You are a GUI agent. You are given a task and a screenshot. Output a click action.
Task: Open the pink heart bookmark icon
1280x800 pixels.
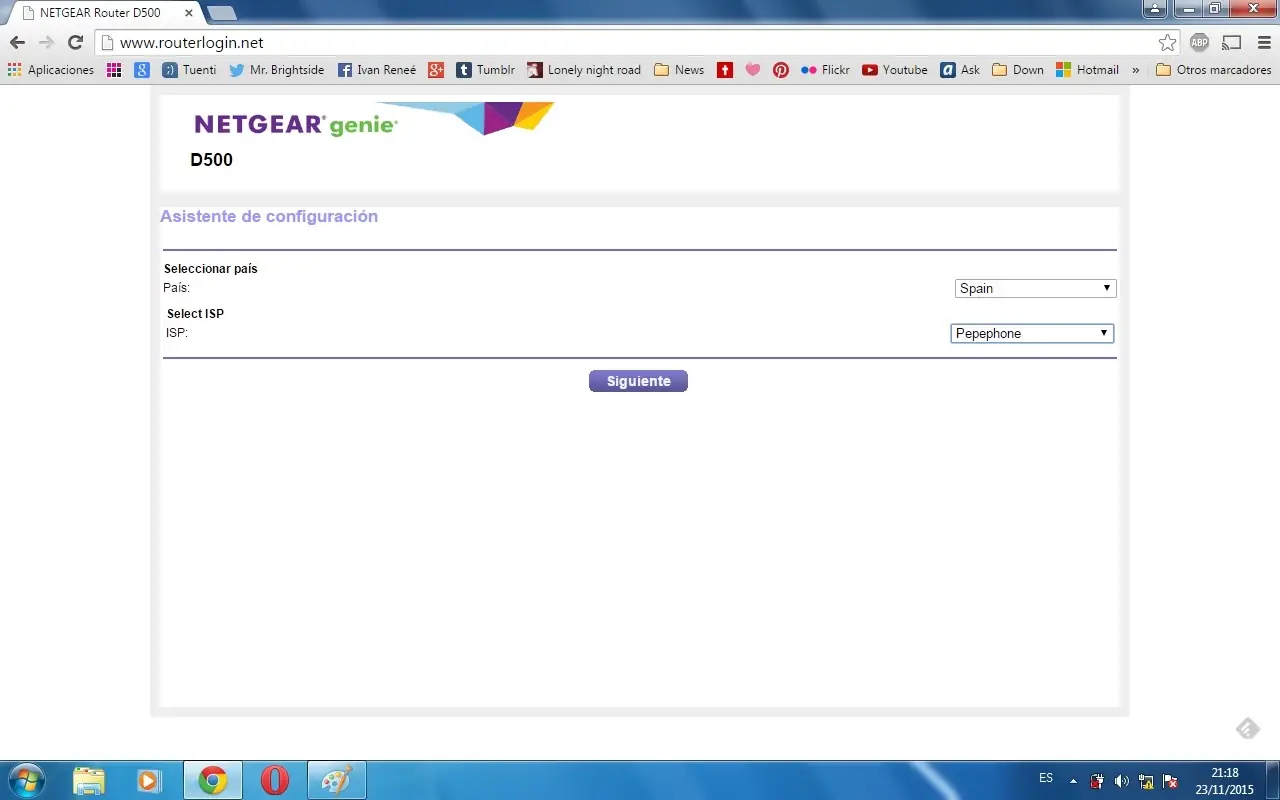753,70
